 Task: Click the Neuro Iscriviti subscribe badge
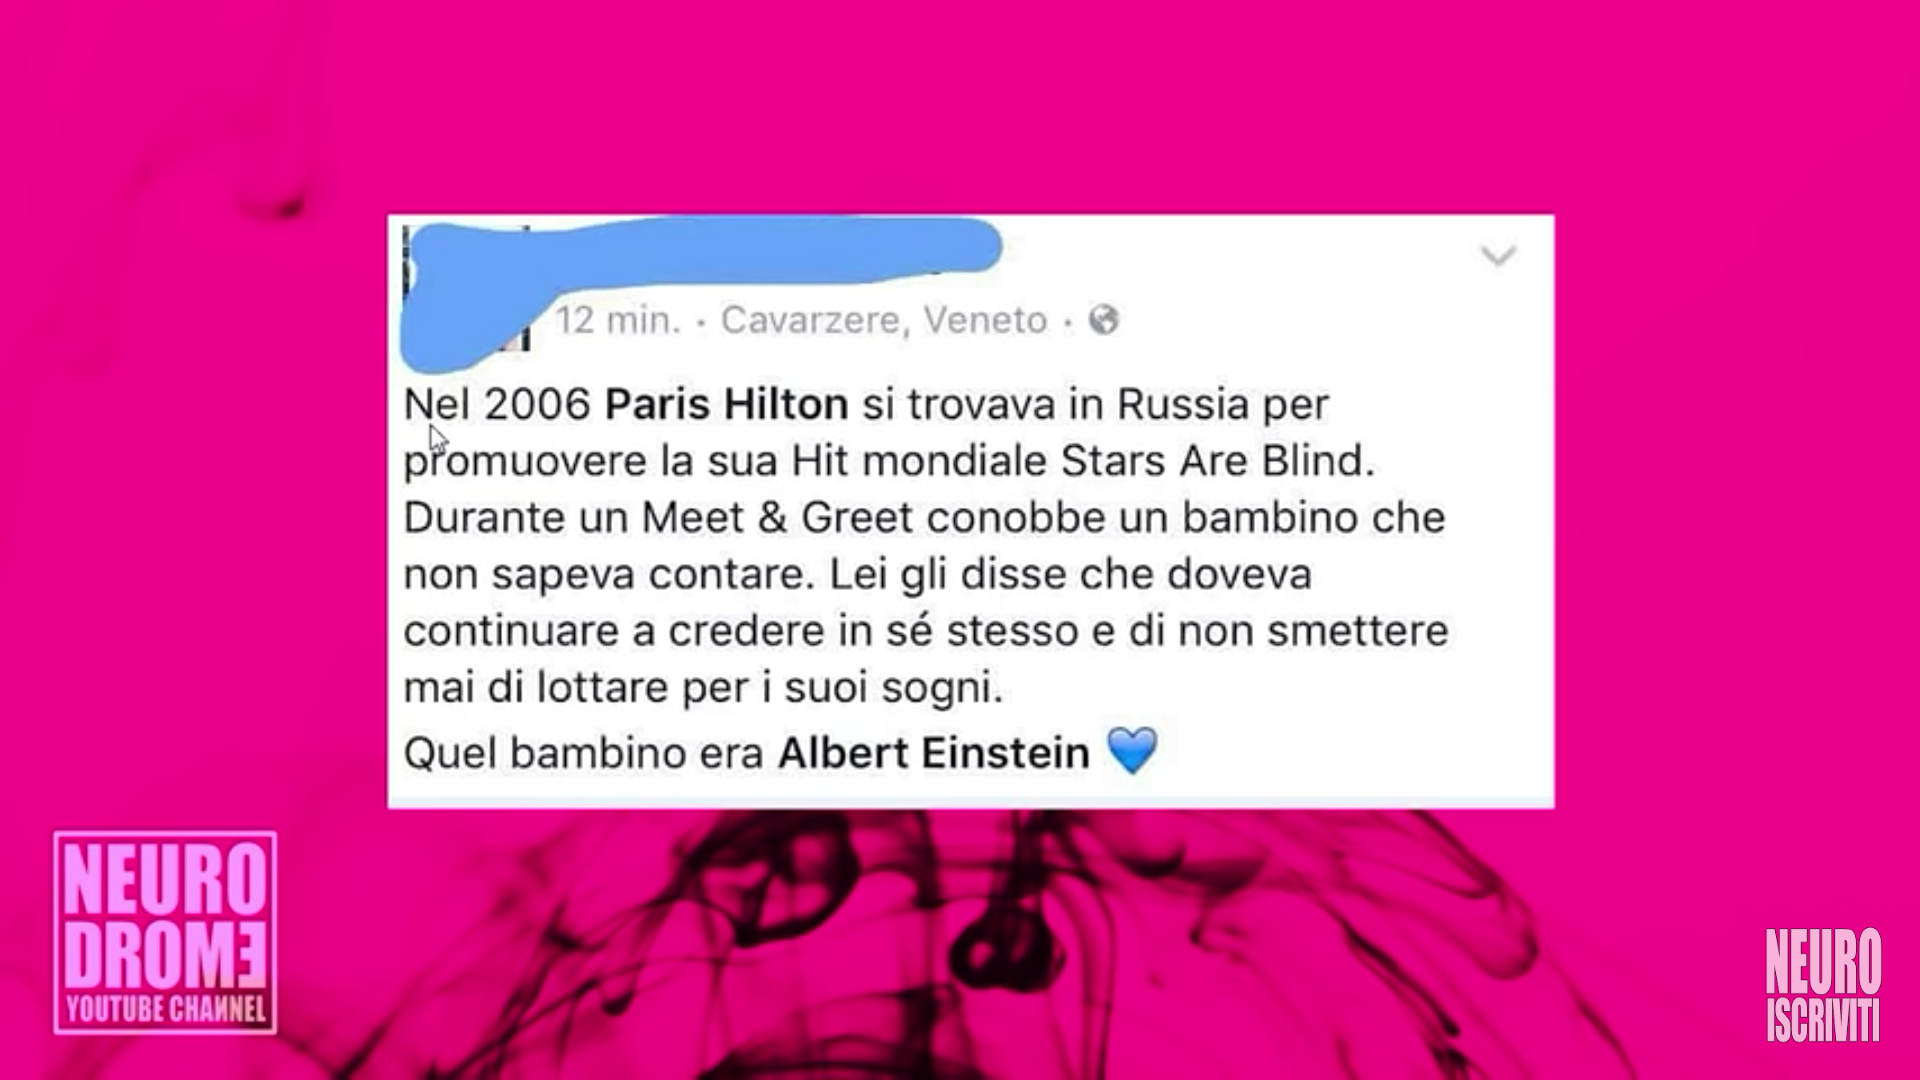[x=1823, y=985]
